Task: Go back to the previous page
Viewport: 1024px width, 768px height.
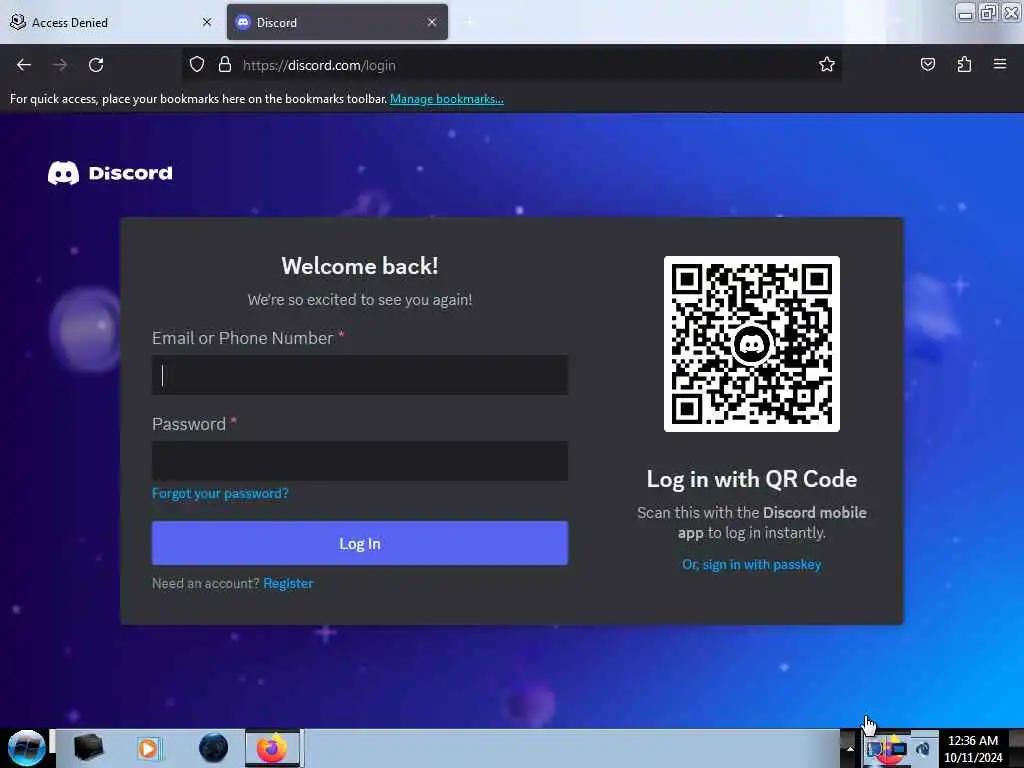Action: pyautogui.click(x=24, y=65)
